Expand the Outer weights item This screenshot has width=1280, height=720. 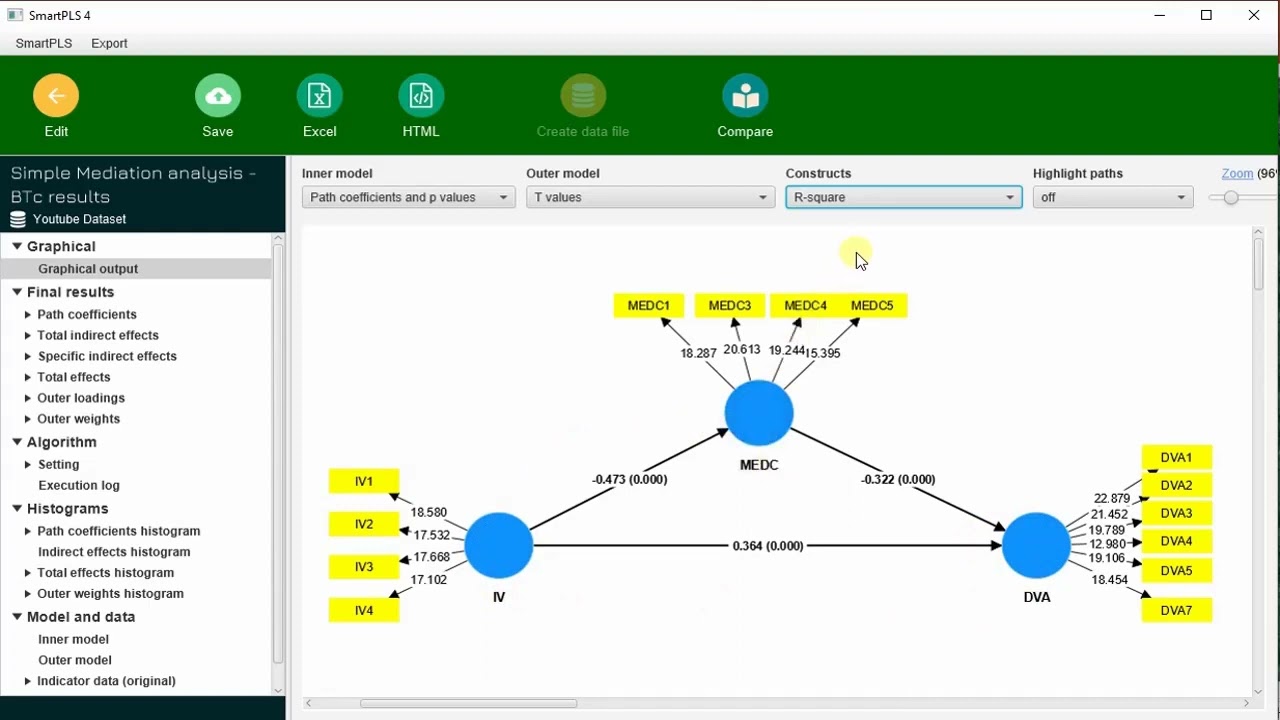(x=28, y=419)
